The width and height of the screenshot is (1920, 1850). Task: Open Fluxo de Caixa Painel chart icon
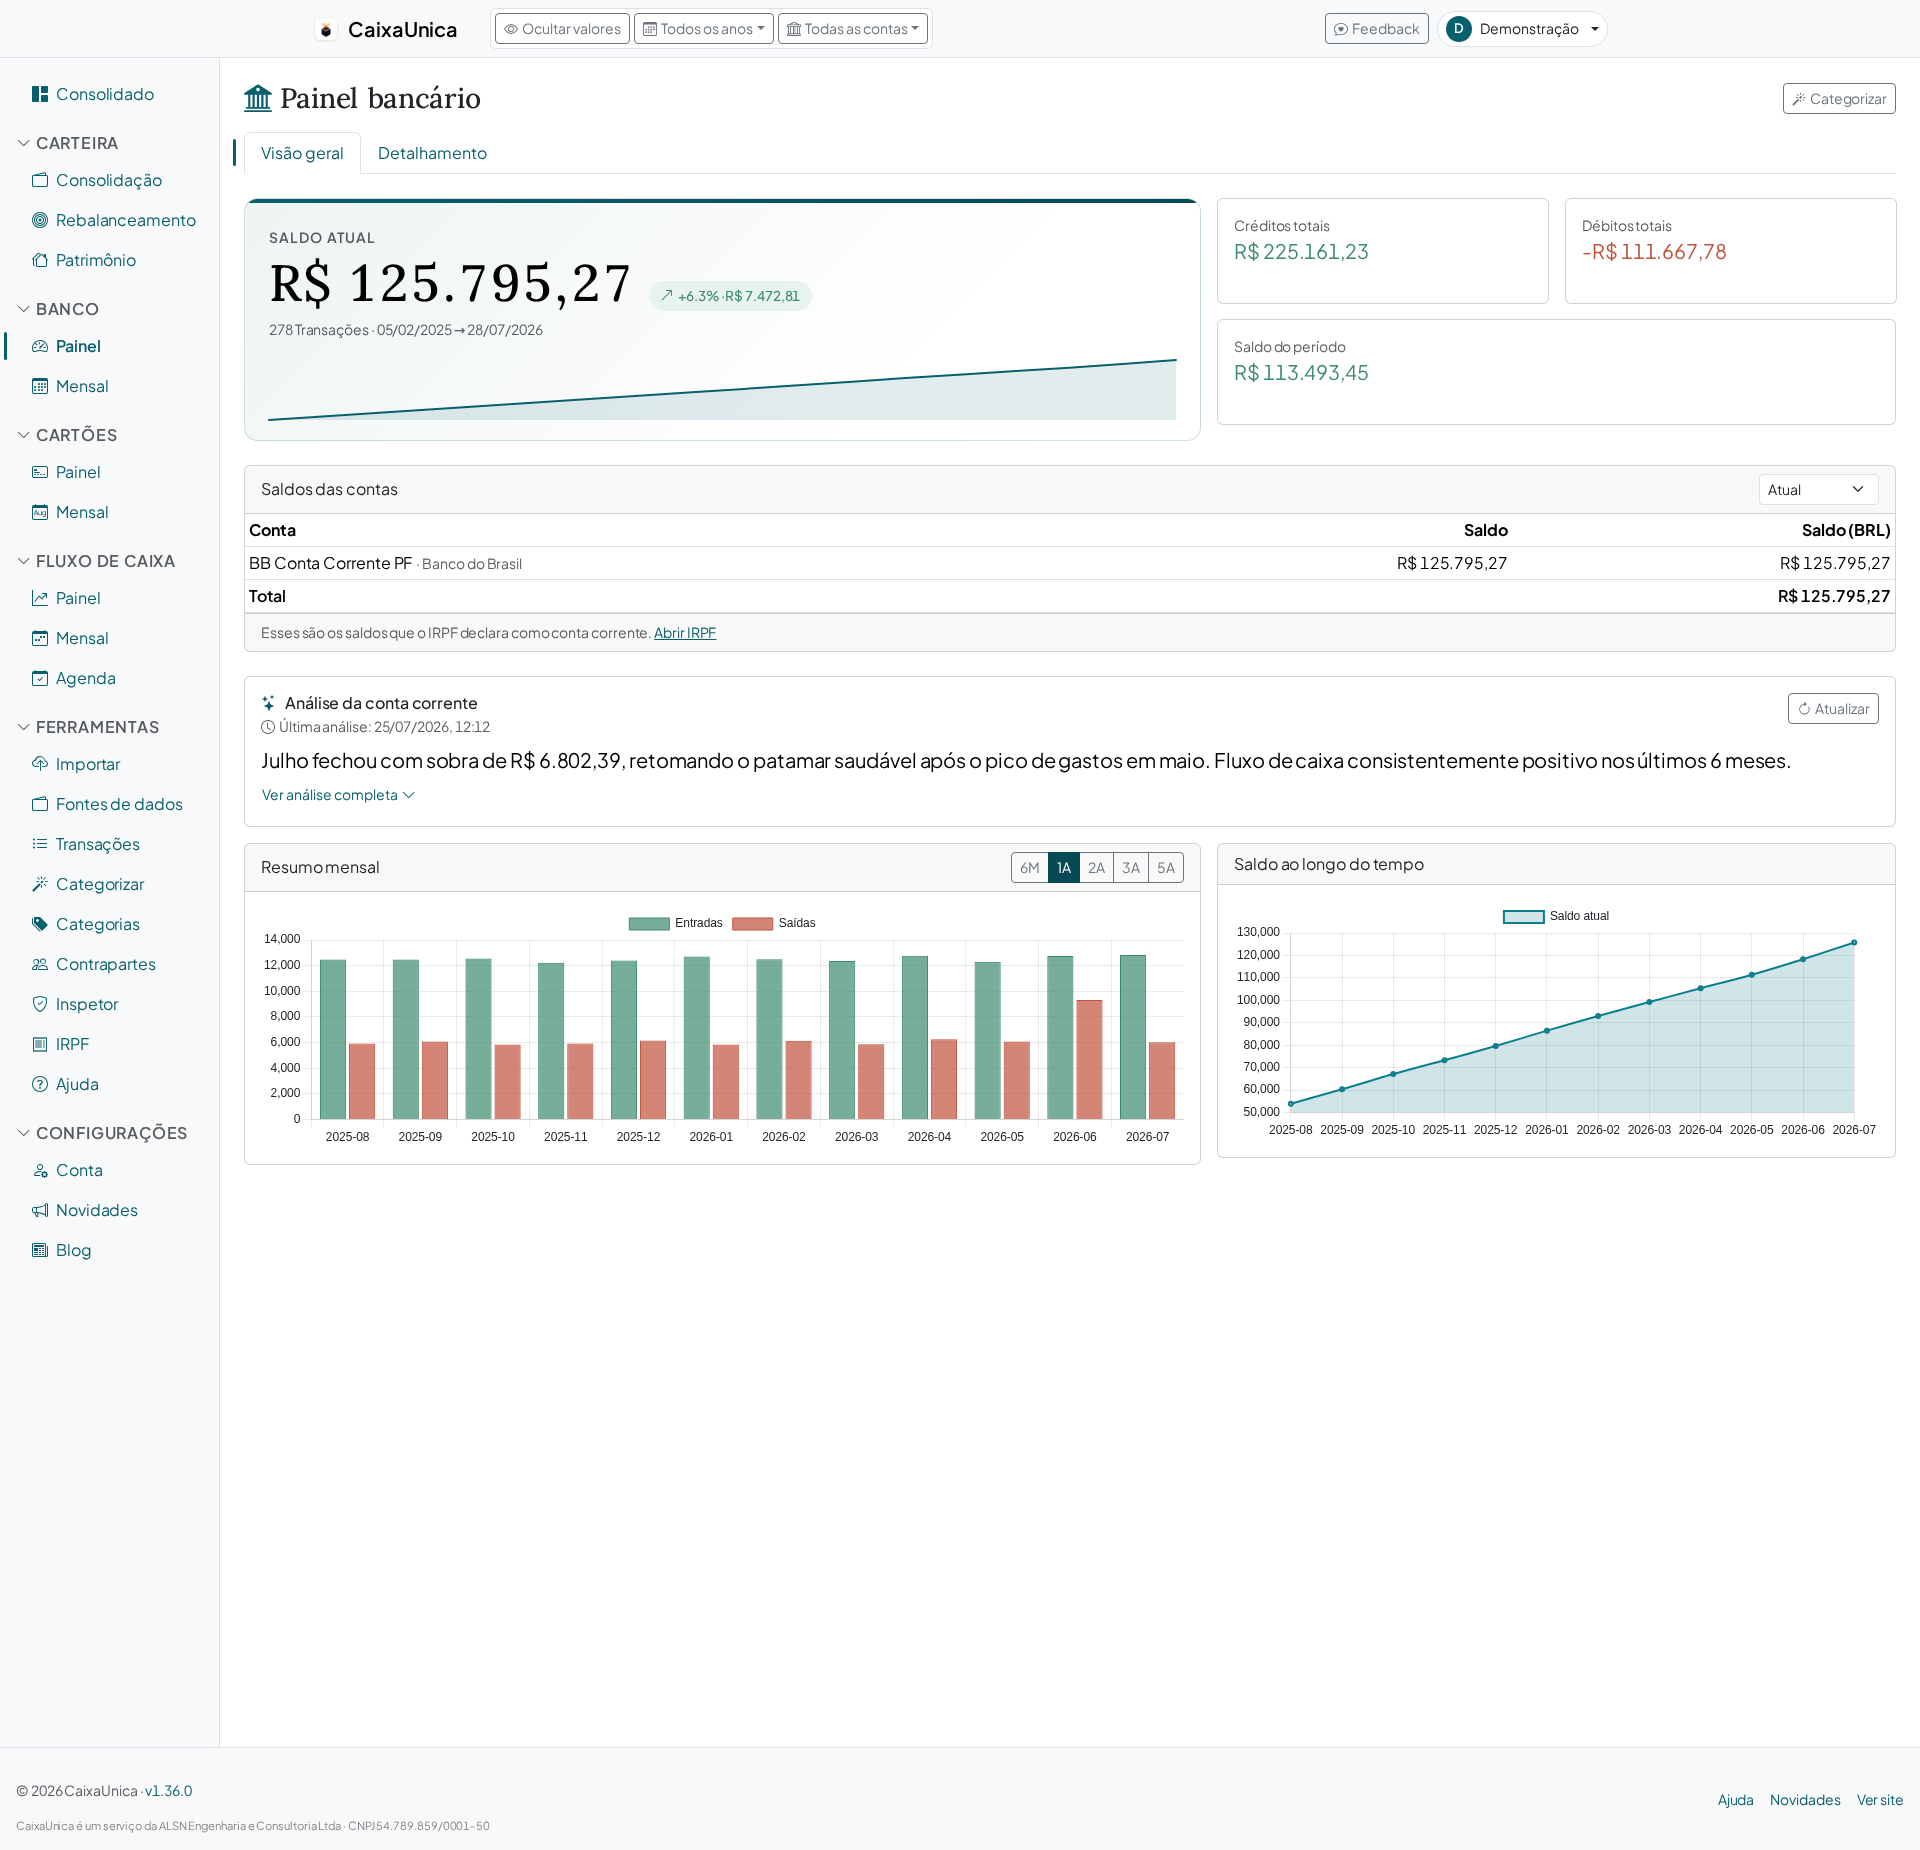point(40,598)
